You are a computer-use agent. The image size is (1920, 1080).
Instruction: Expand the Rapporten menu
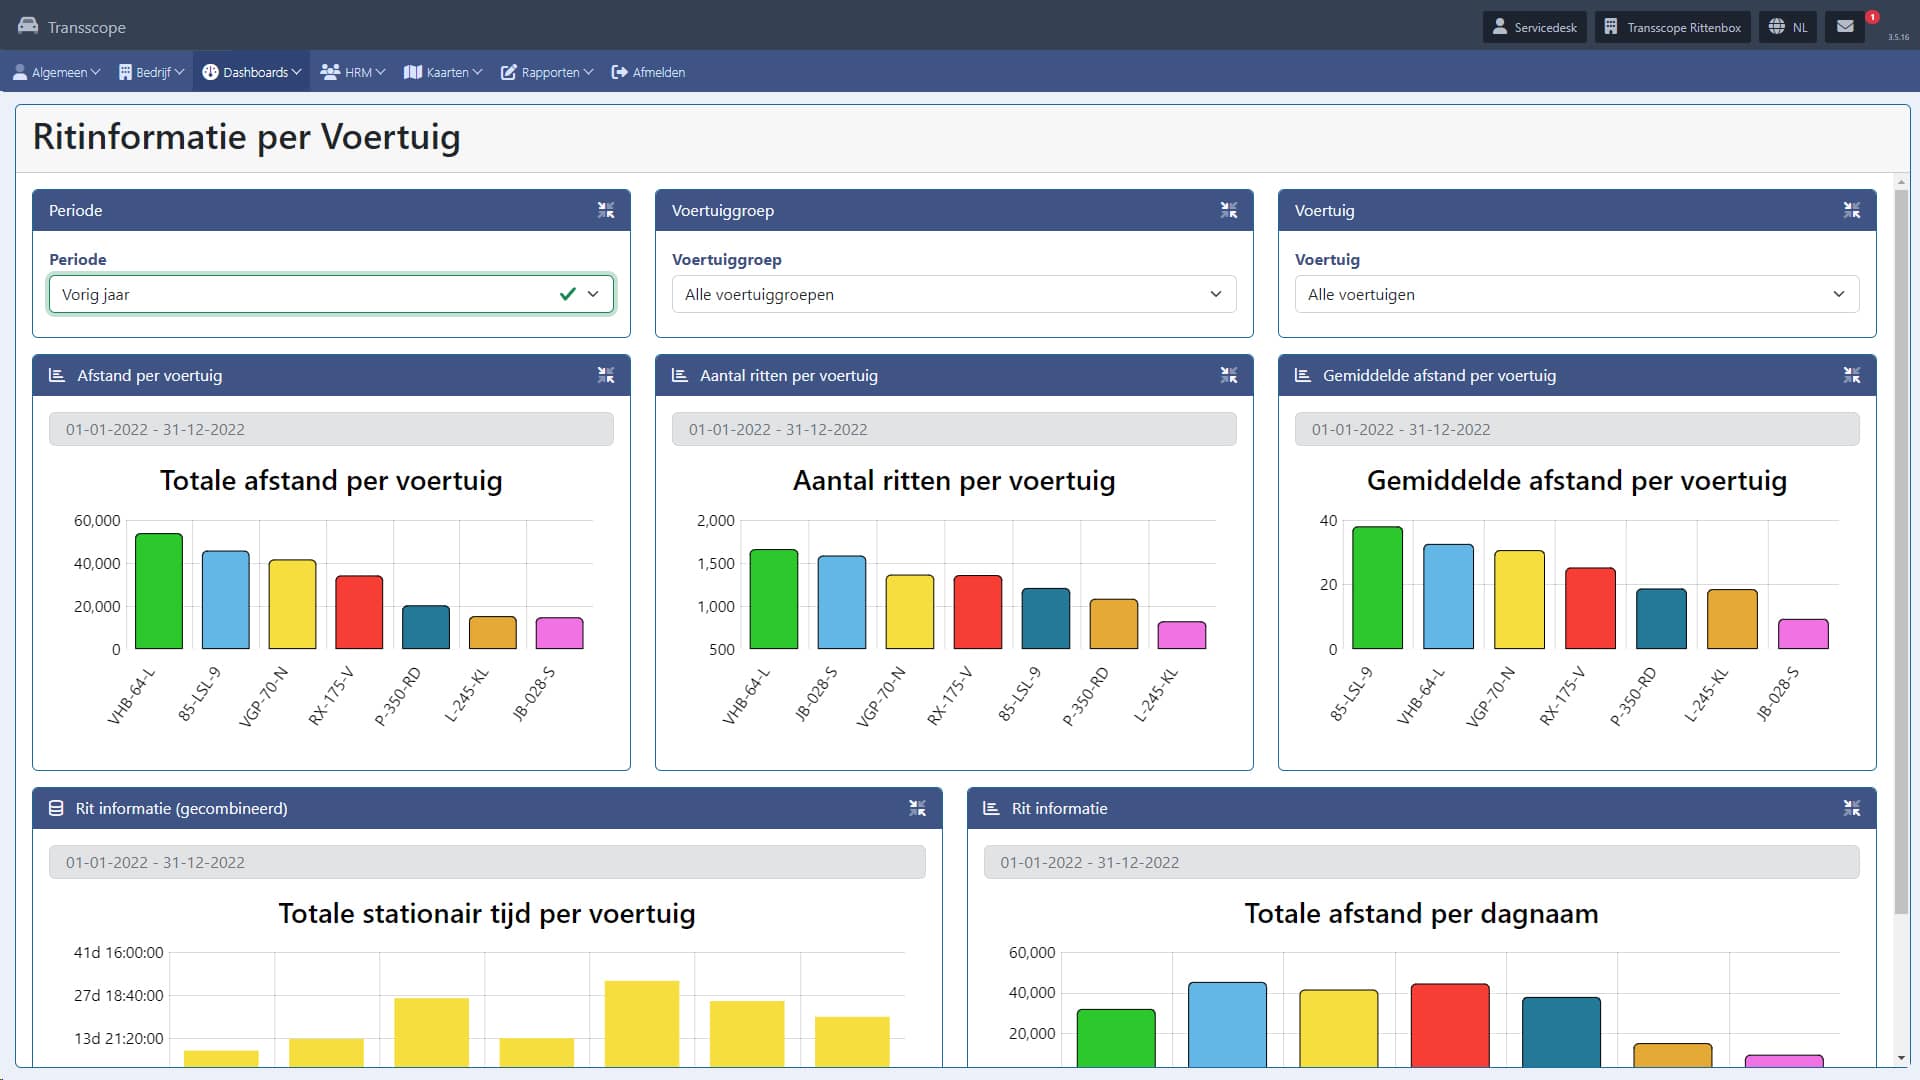tap(547, 72)
